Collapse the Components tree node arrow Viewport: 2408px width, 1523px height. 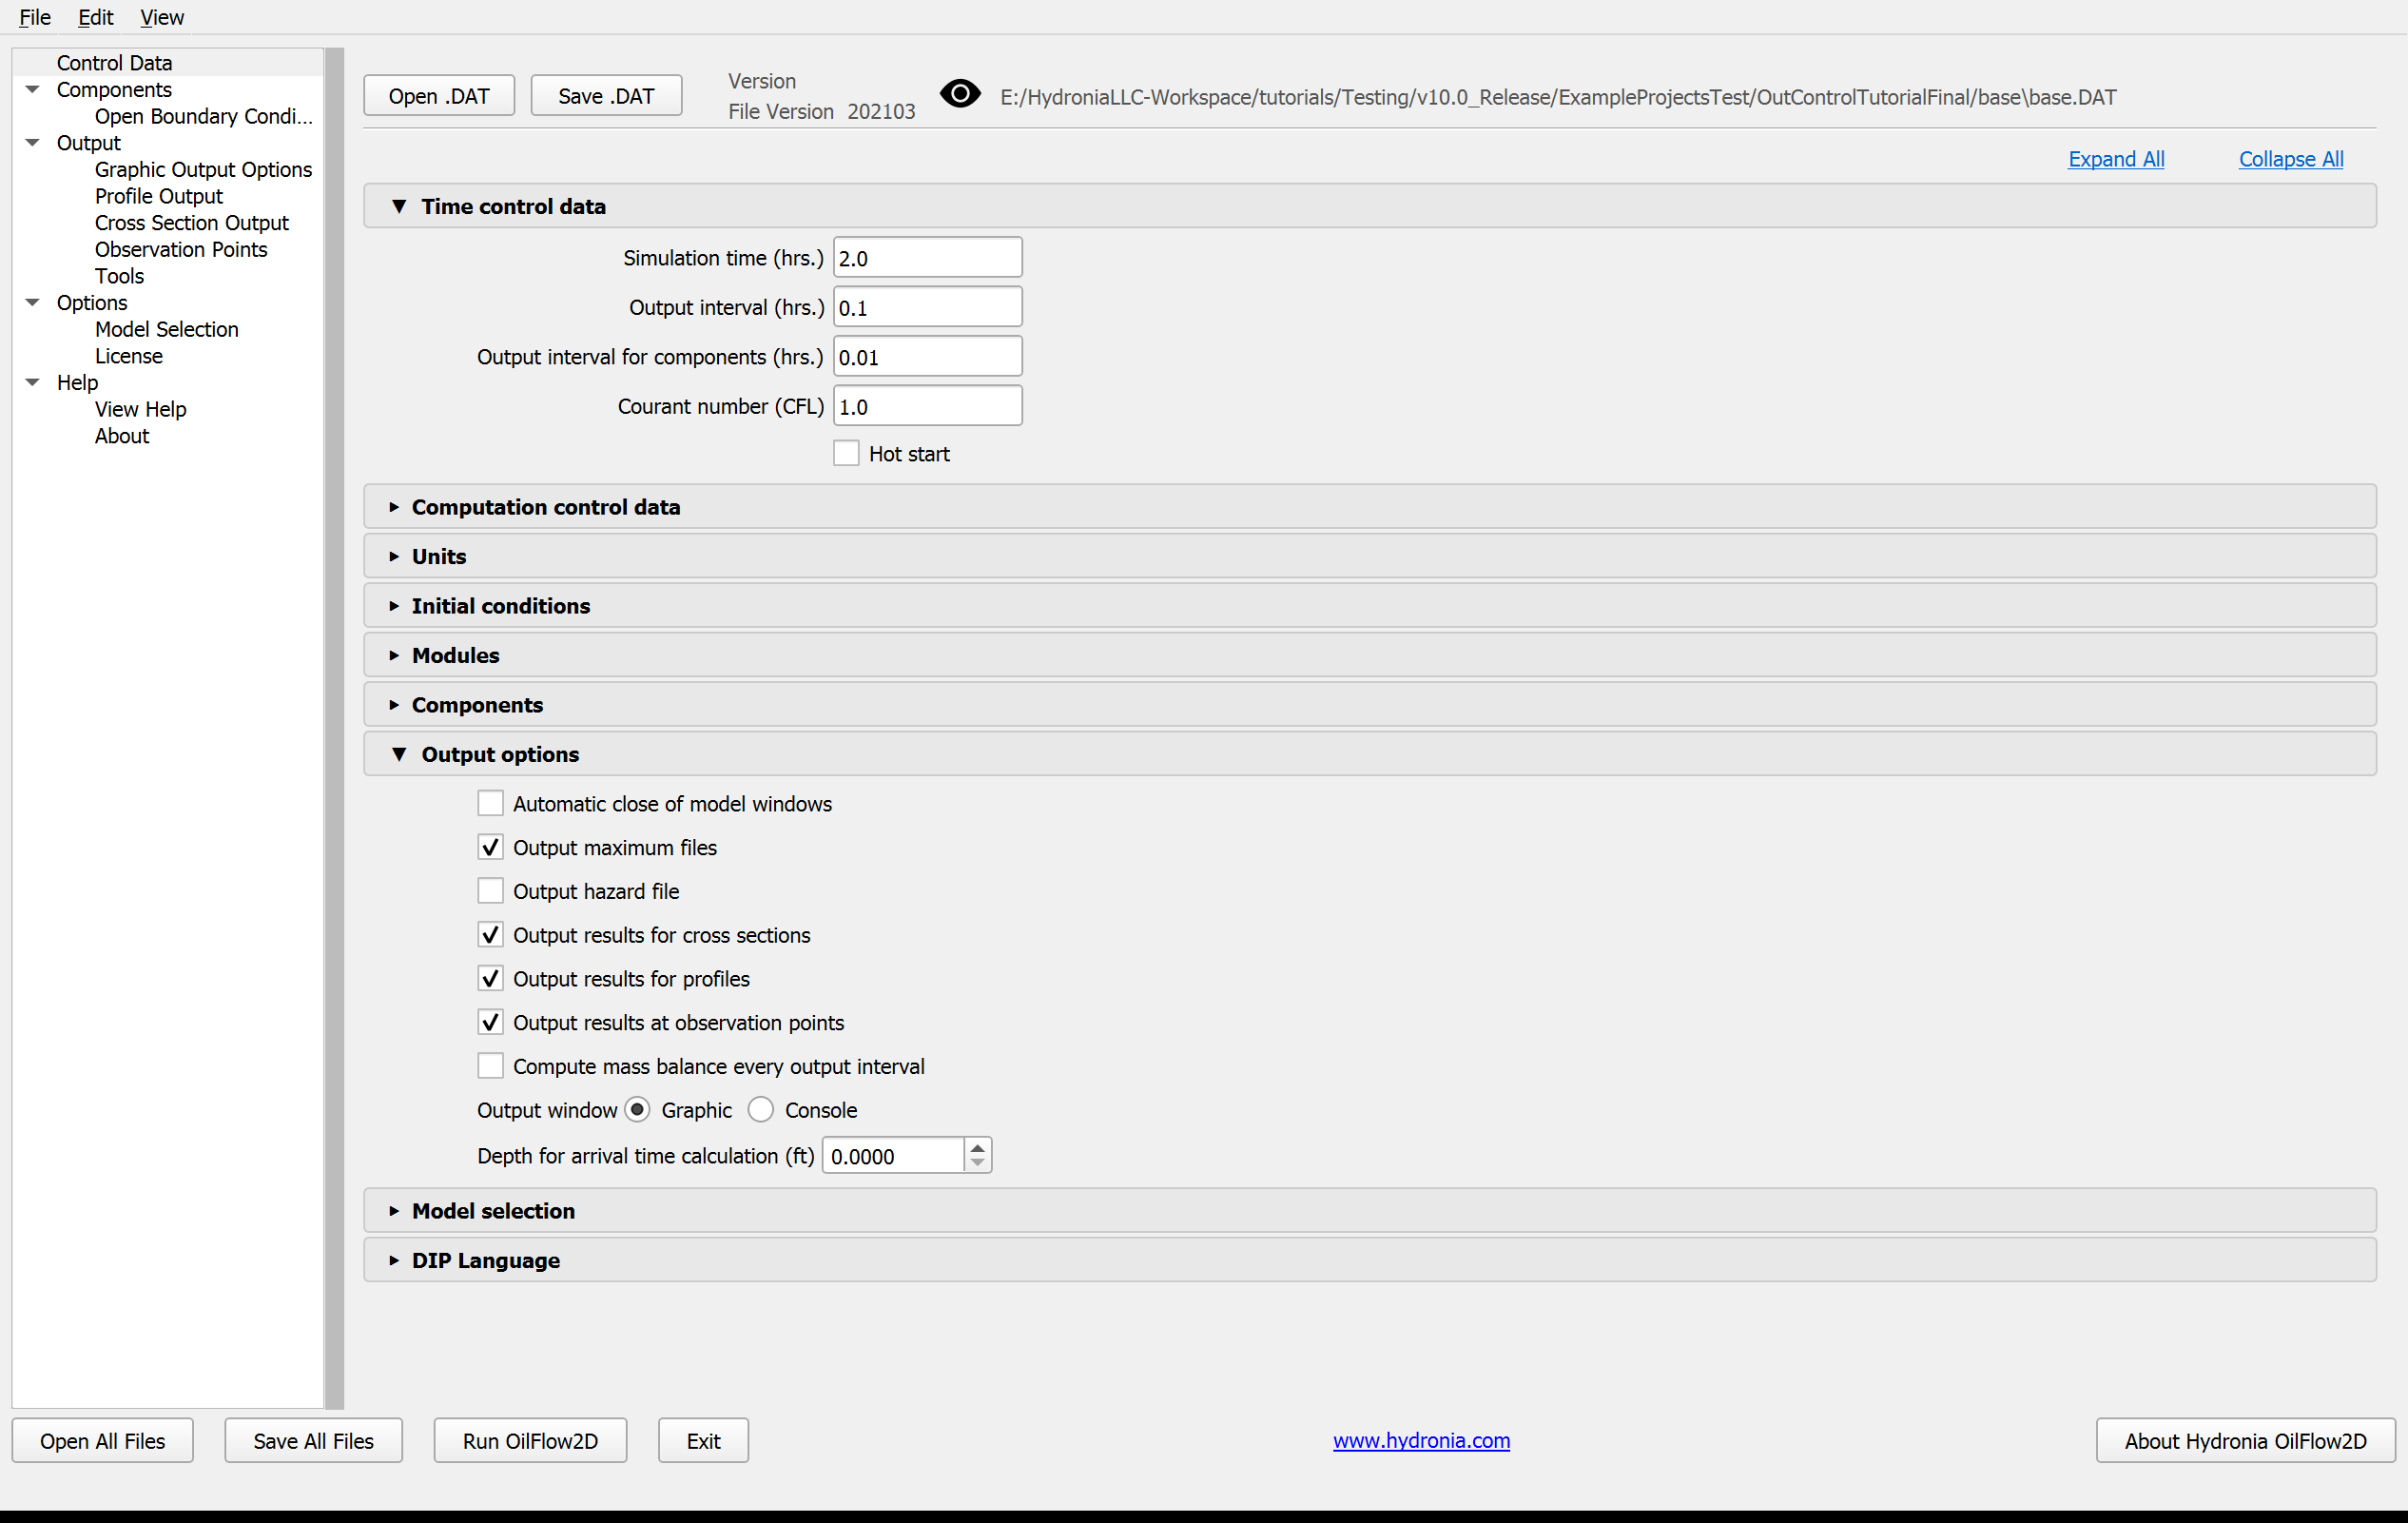33,89
